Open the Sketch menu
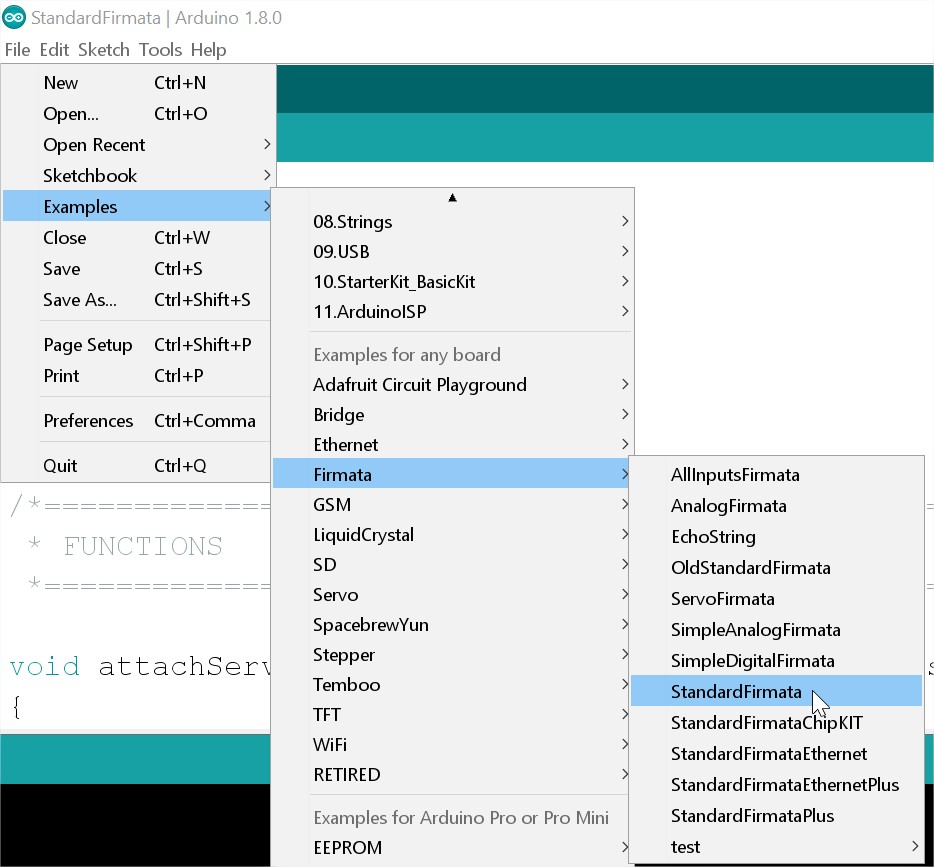The width and height of the screenshot is (934, 867). click(104, 49)
